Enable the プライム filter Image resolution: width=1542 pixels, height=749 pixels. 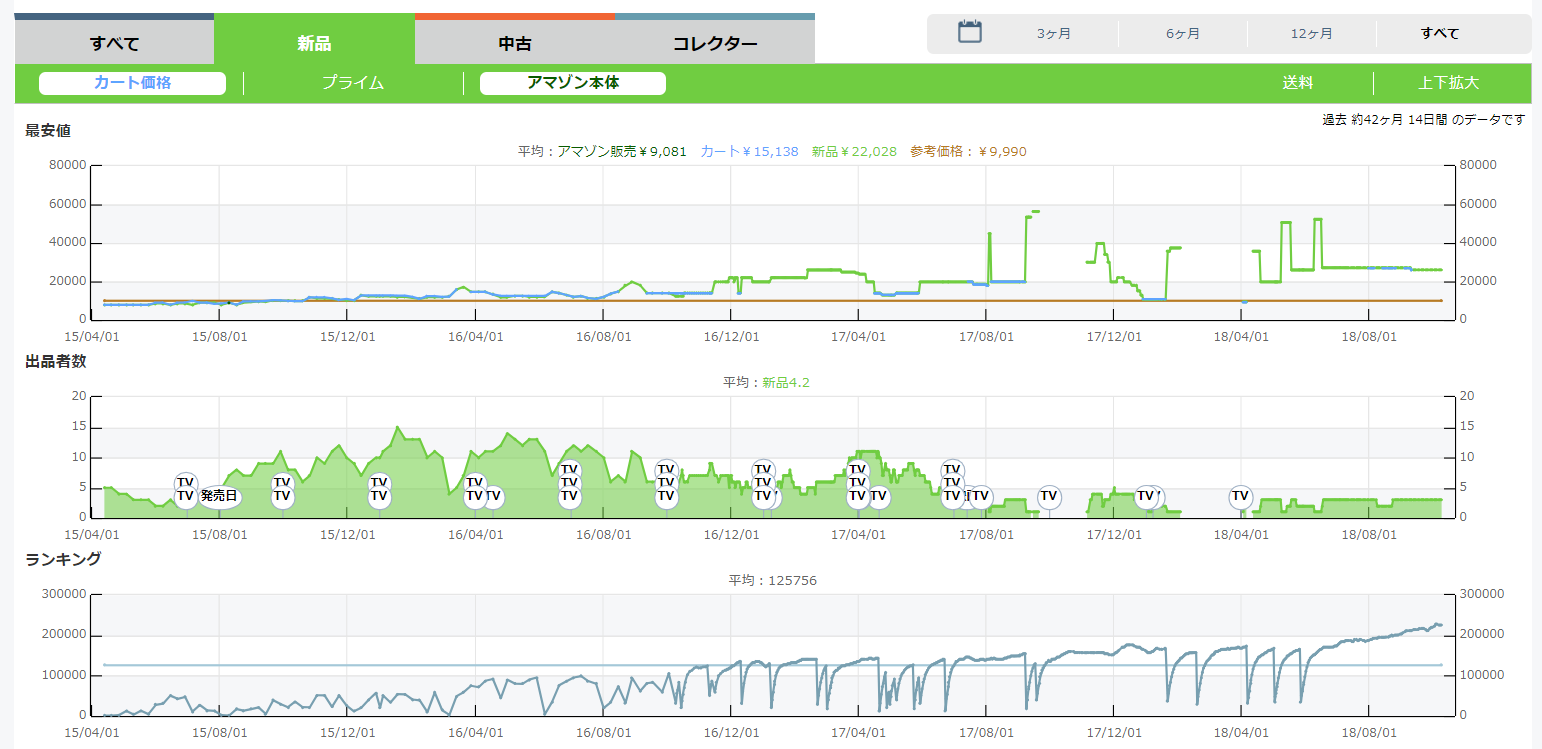(x=353, y=83)
